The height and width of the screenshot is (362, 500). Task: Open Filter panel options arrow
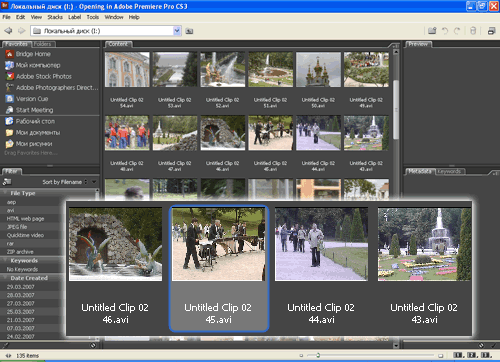tap(94, 182)
